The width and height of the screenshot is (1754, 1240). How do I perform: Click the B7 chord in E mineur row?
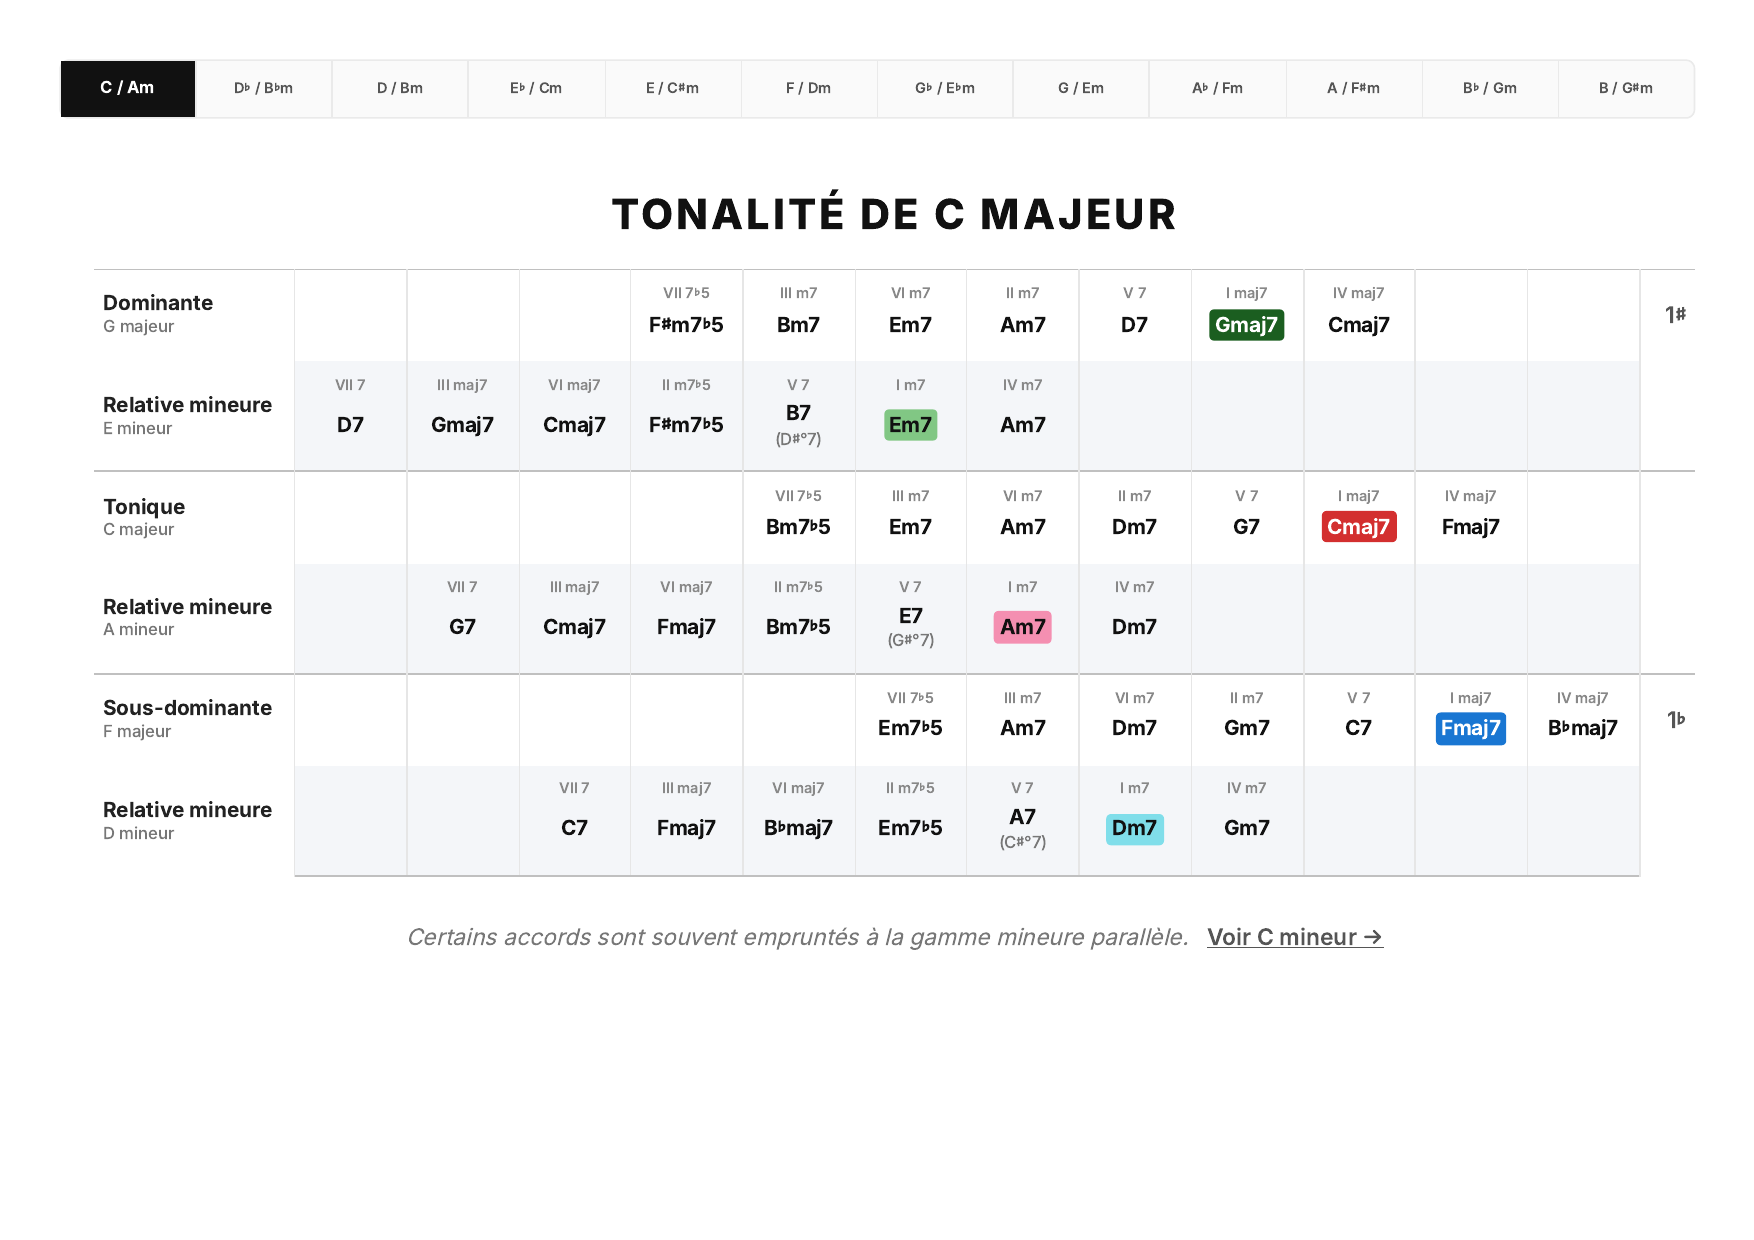coord(798,413)
